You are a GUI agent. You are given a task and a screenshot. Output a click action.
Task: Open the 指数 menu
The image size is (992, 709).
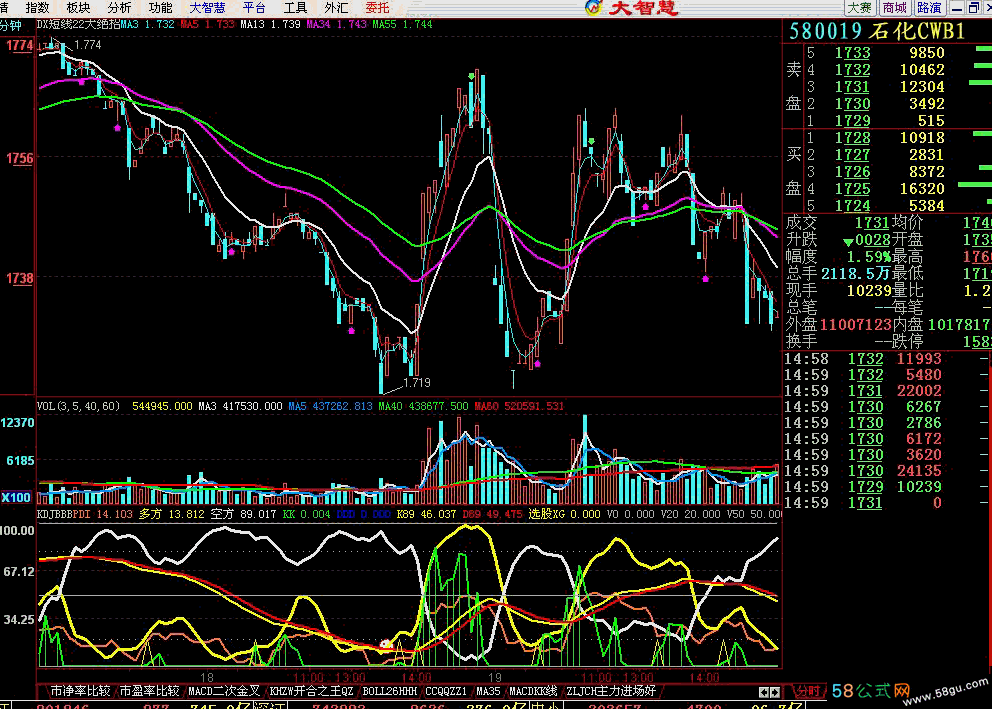(x=37, y=8)
